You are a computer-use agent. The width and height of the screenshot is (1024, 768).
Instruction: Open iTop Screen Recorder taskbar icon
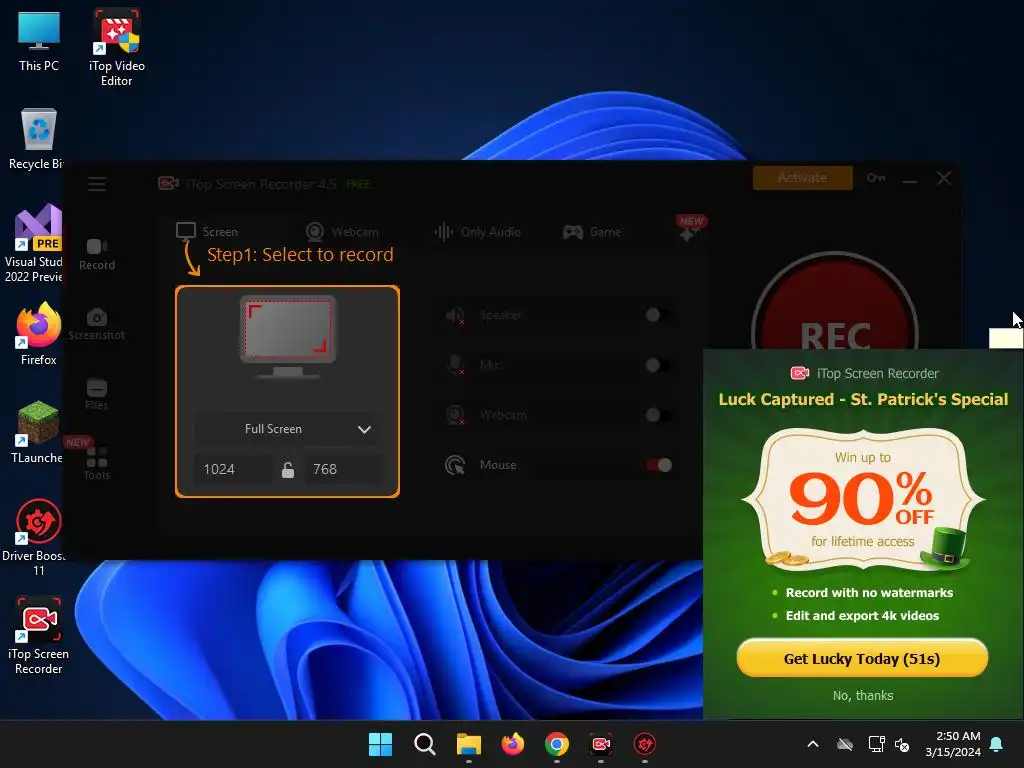601,744
